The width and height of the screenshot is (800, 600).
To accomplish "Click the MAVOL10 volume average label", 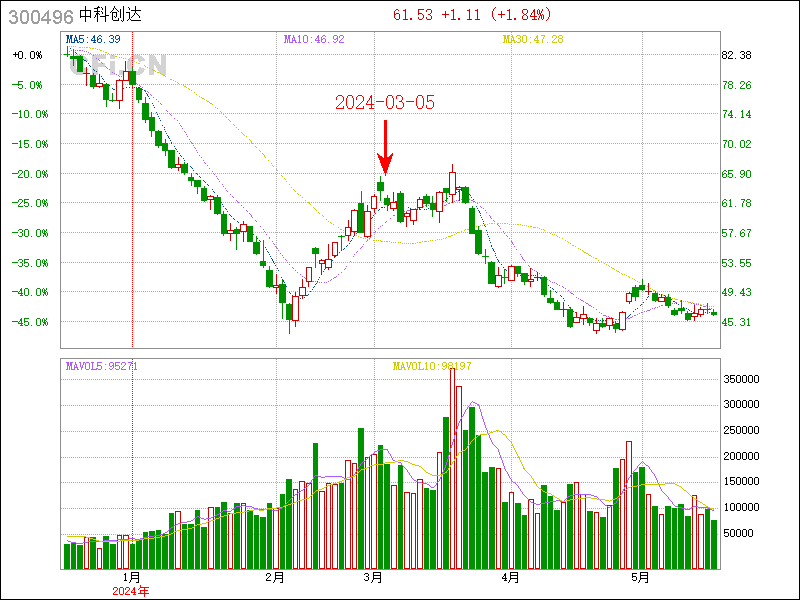I will pyautogui.click(x=431, y=366).
